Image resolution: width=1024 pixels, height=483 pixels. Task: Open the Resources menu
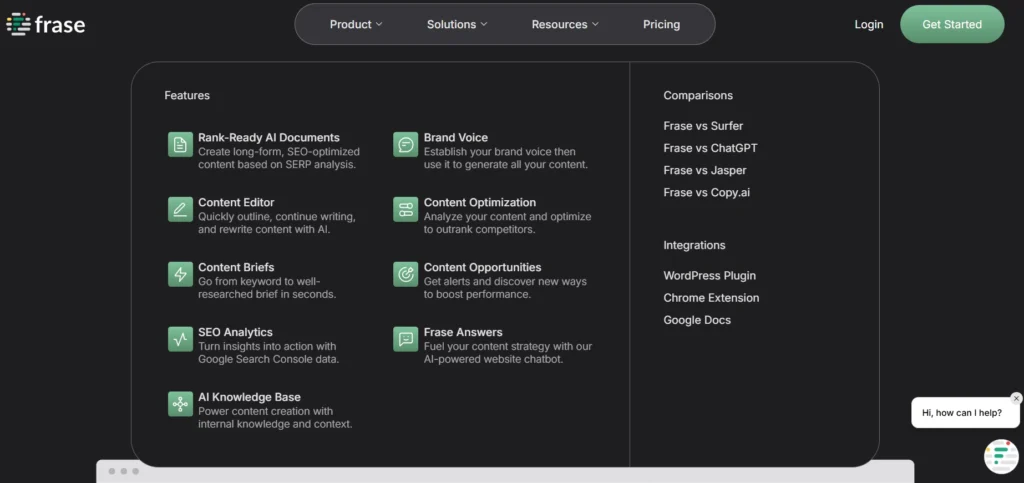565,24
